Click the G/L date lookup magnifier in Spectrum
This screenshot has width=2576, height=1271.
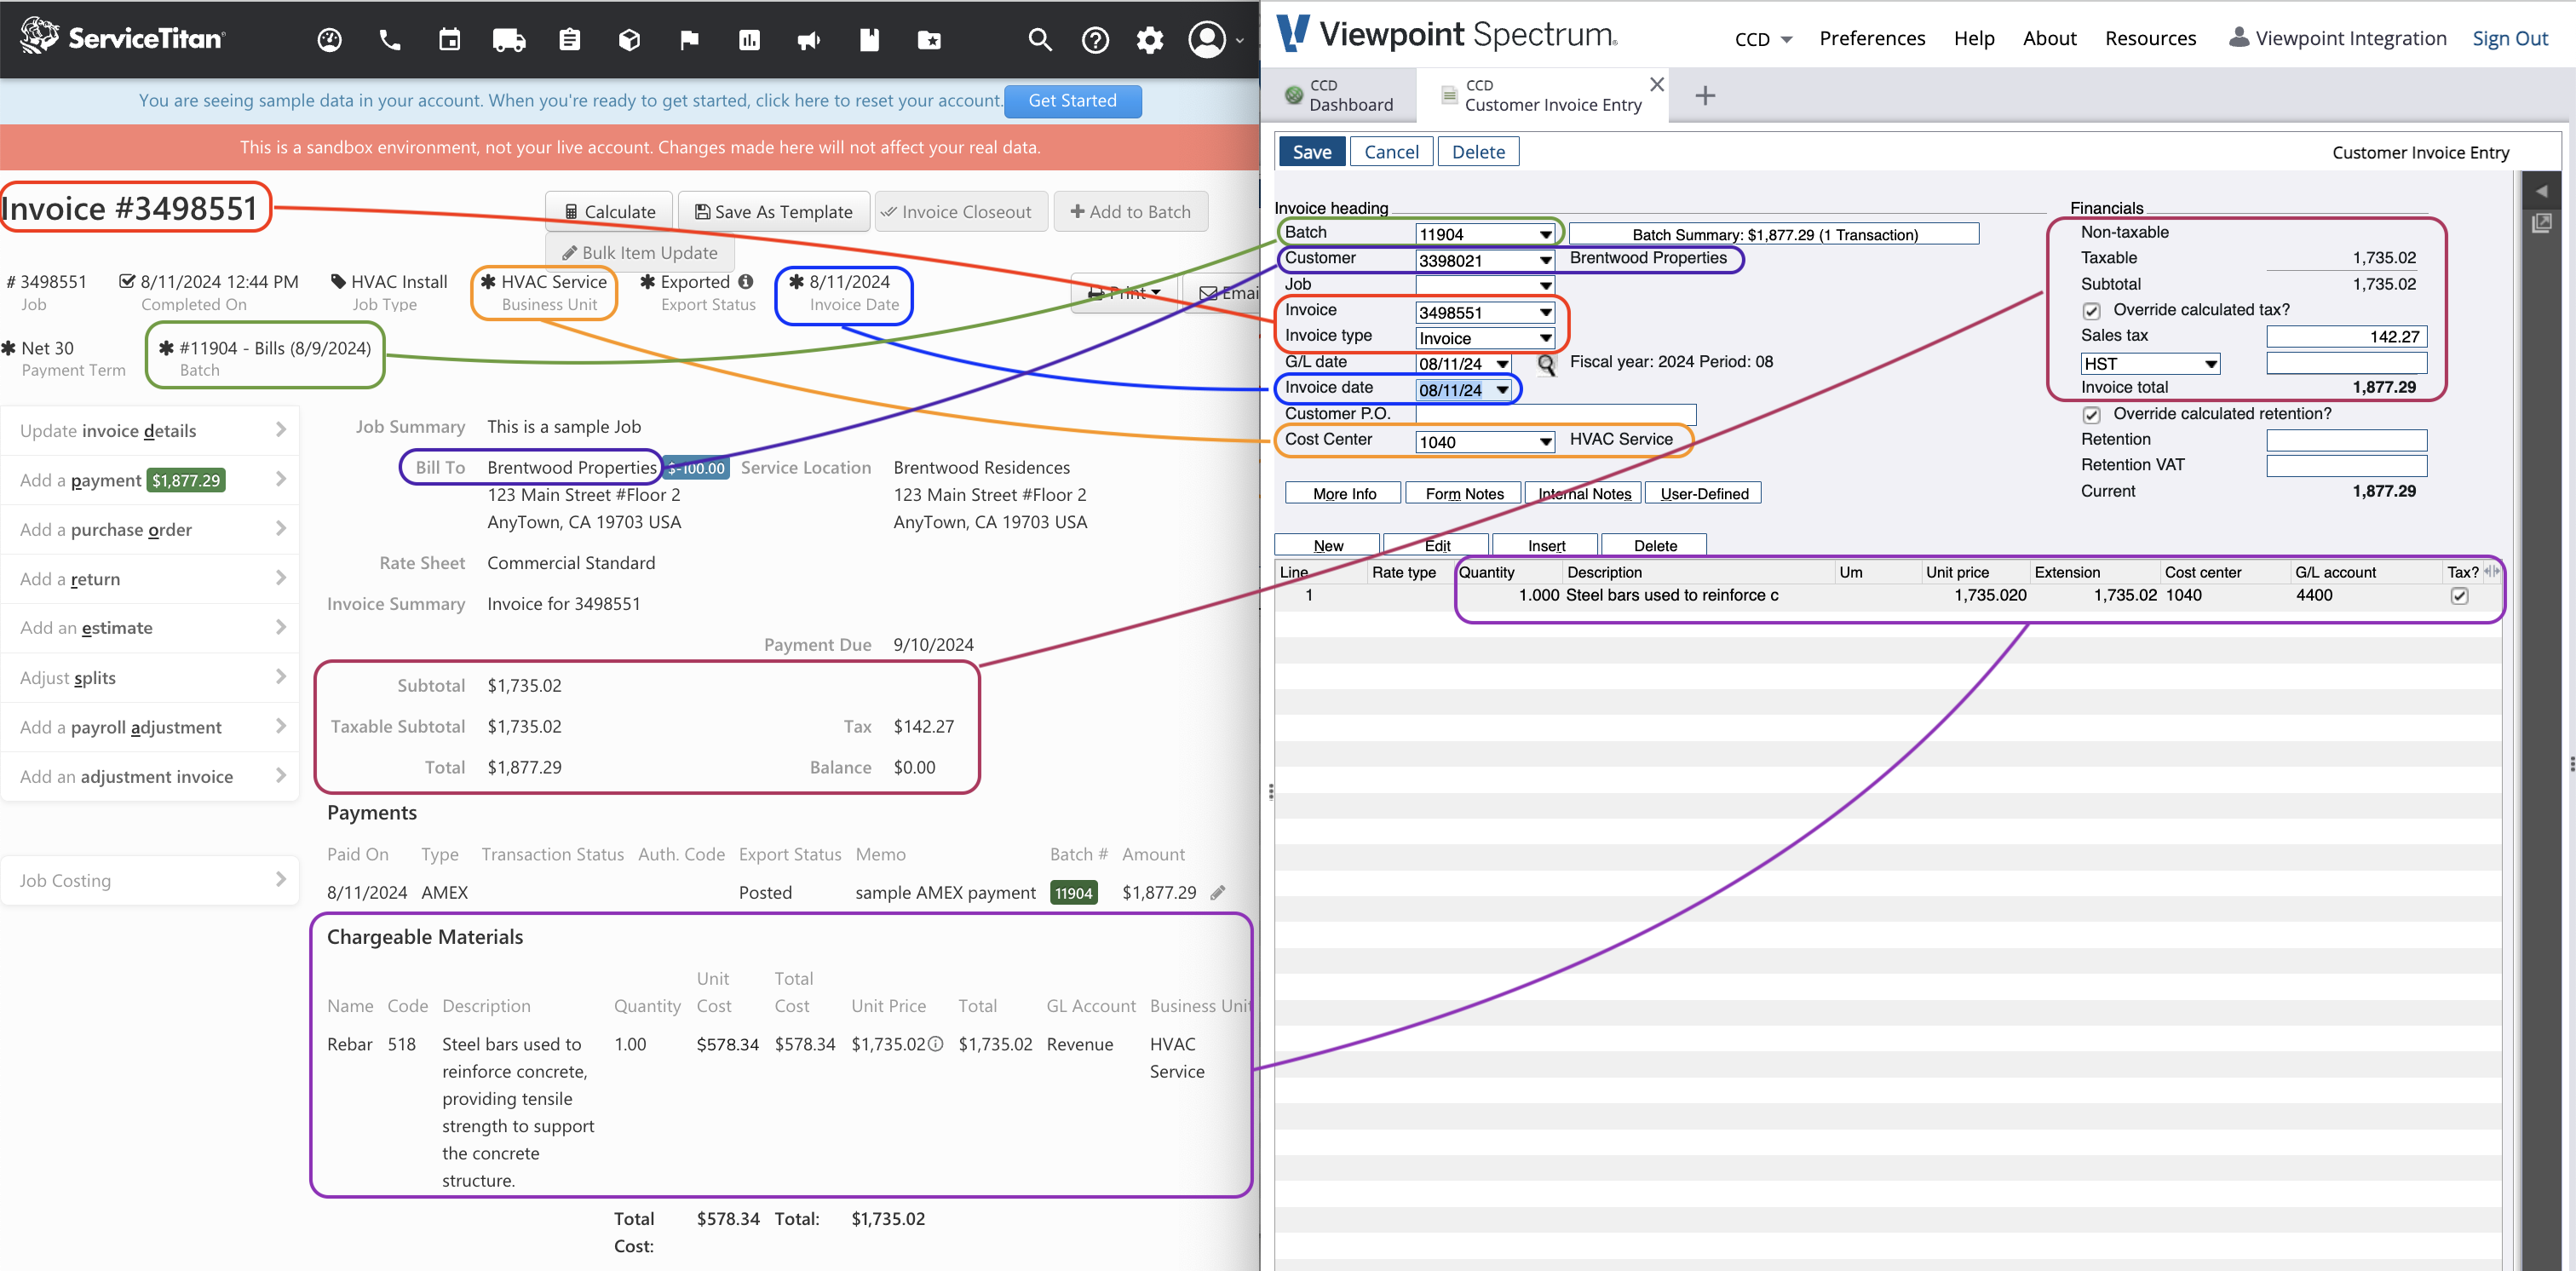(x=1546, y=364)
